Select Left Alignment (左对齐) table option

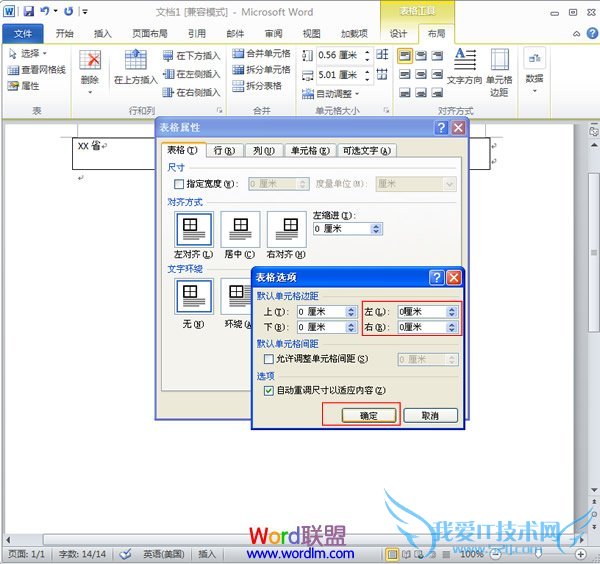194,229
